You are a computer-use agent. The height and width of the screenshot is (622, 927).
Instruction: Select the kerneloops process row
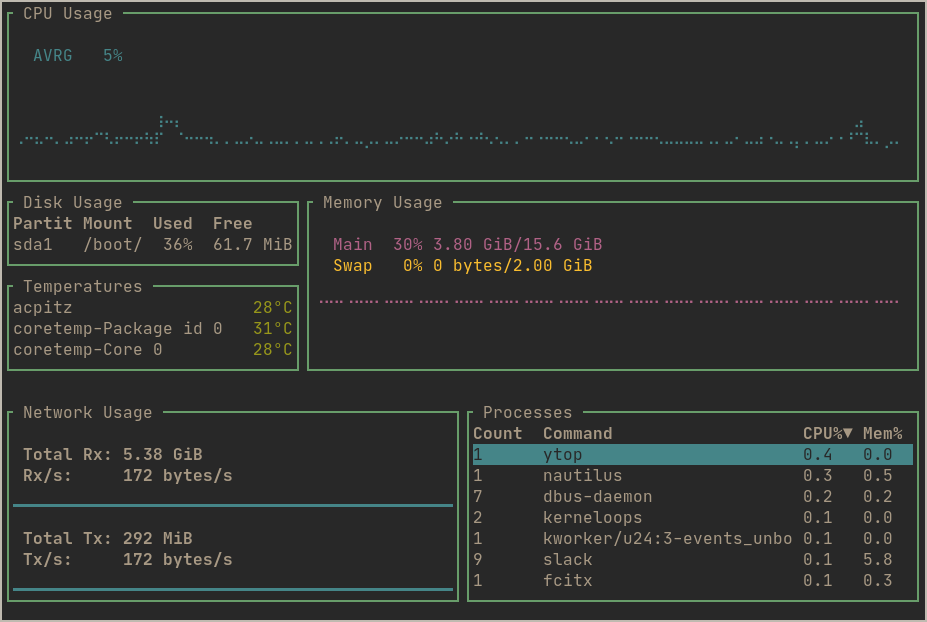tap(693, 518)
